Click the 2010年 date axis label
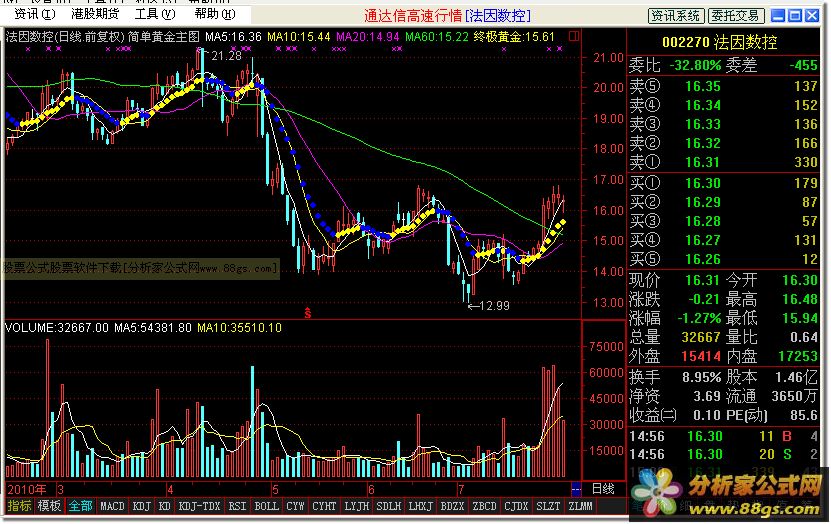The width and height of the screenshot is (831, 524). tap(26, 489)
